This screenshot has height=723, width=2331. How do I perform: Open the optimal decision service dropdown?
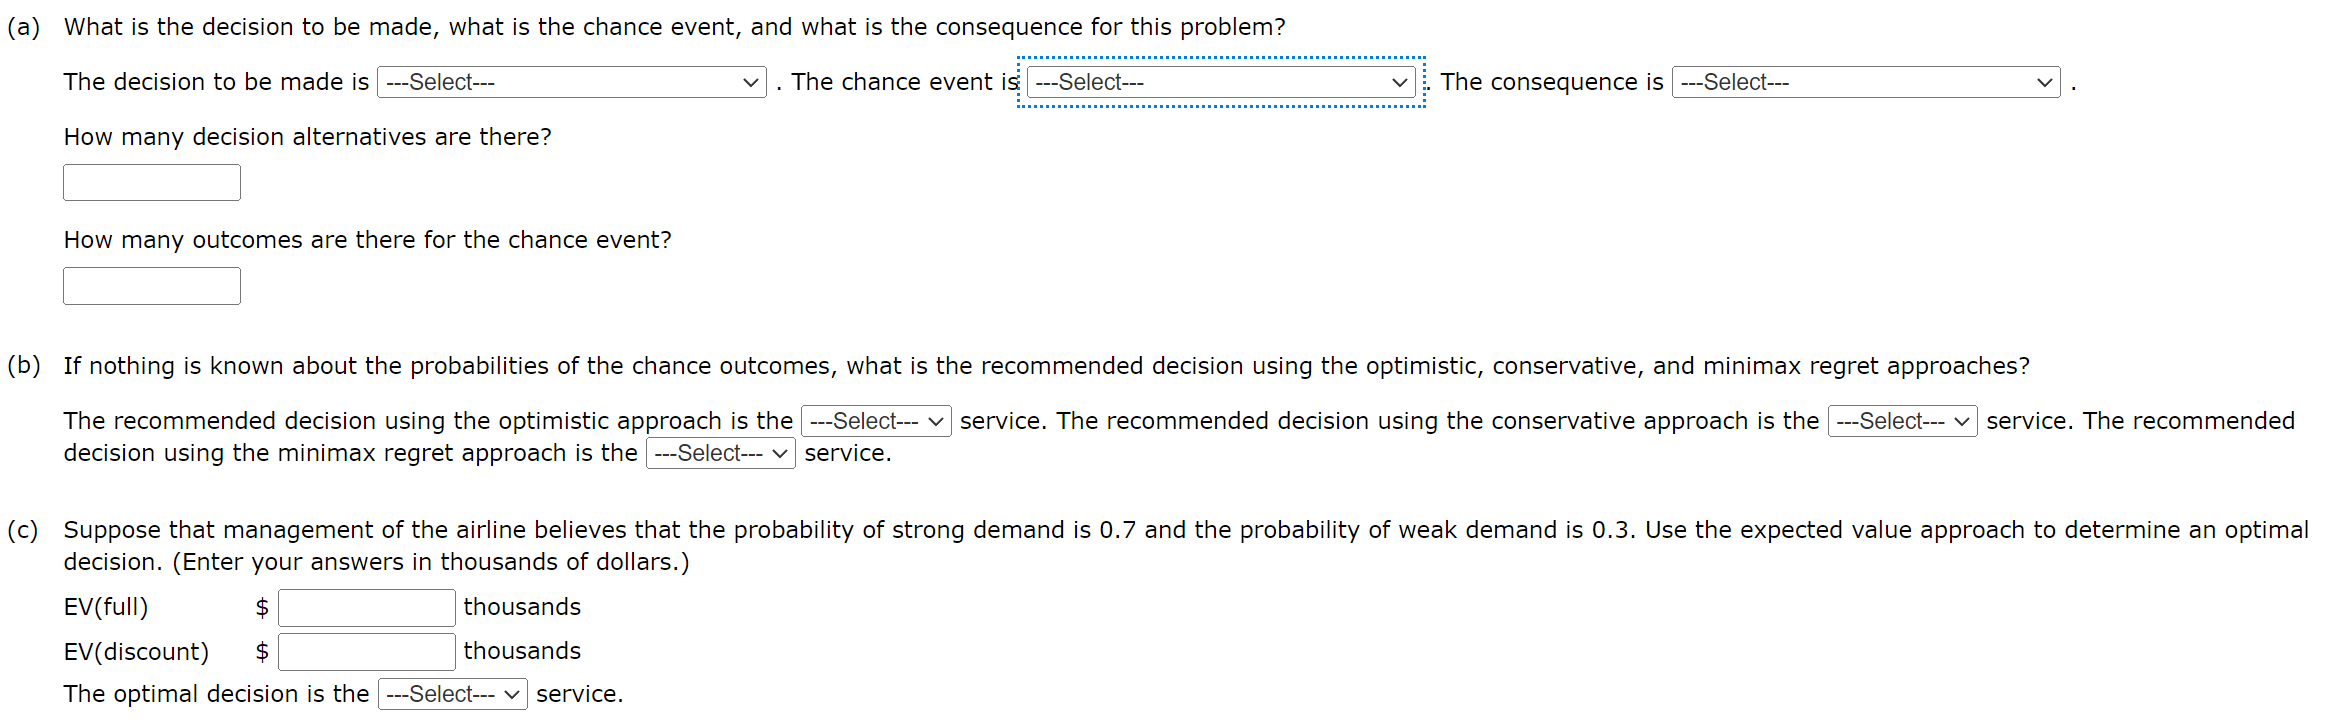[452, 694]
